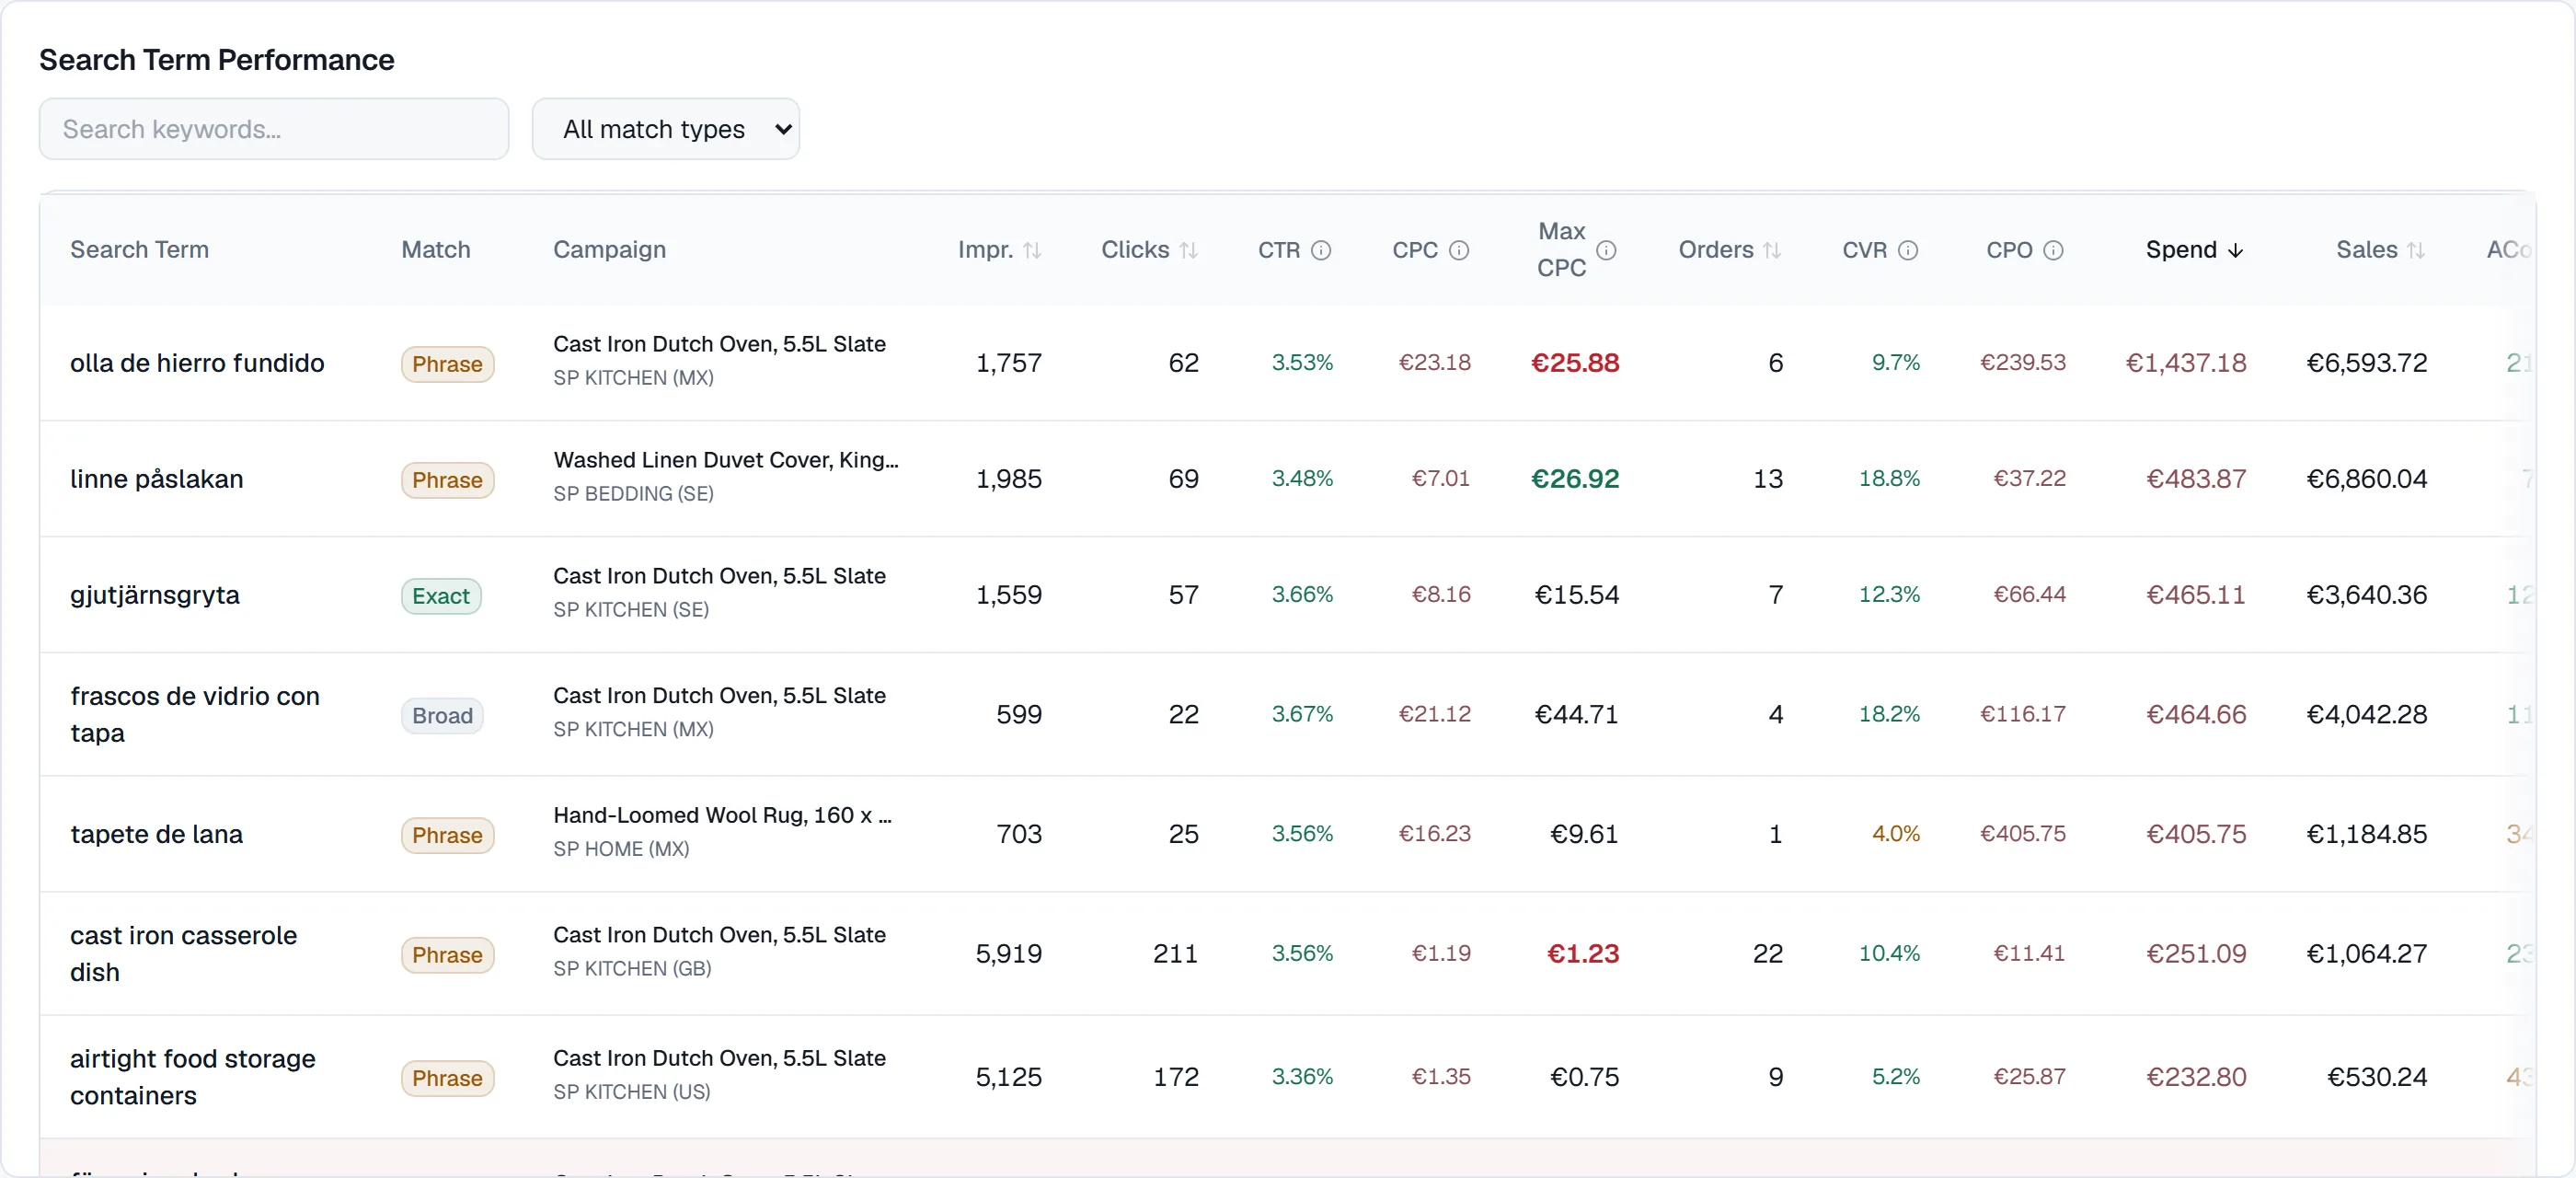Screen dimensions: 2576x1178
Task: Open Cast Iron Dutch Oven campaign in SP KITCHEN (GB)
Action: click(x=719, y=935)
